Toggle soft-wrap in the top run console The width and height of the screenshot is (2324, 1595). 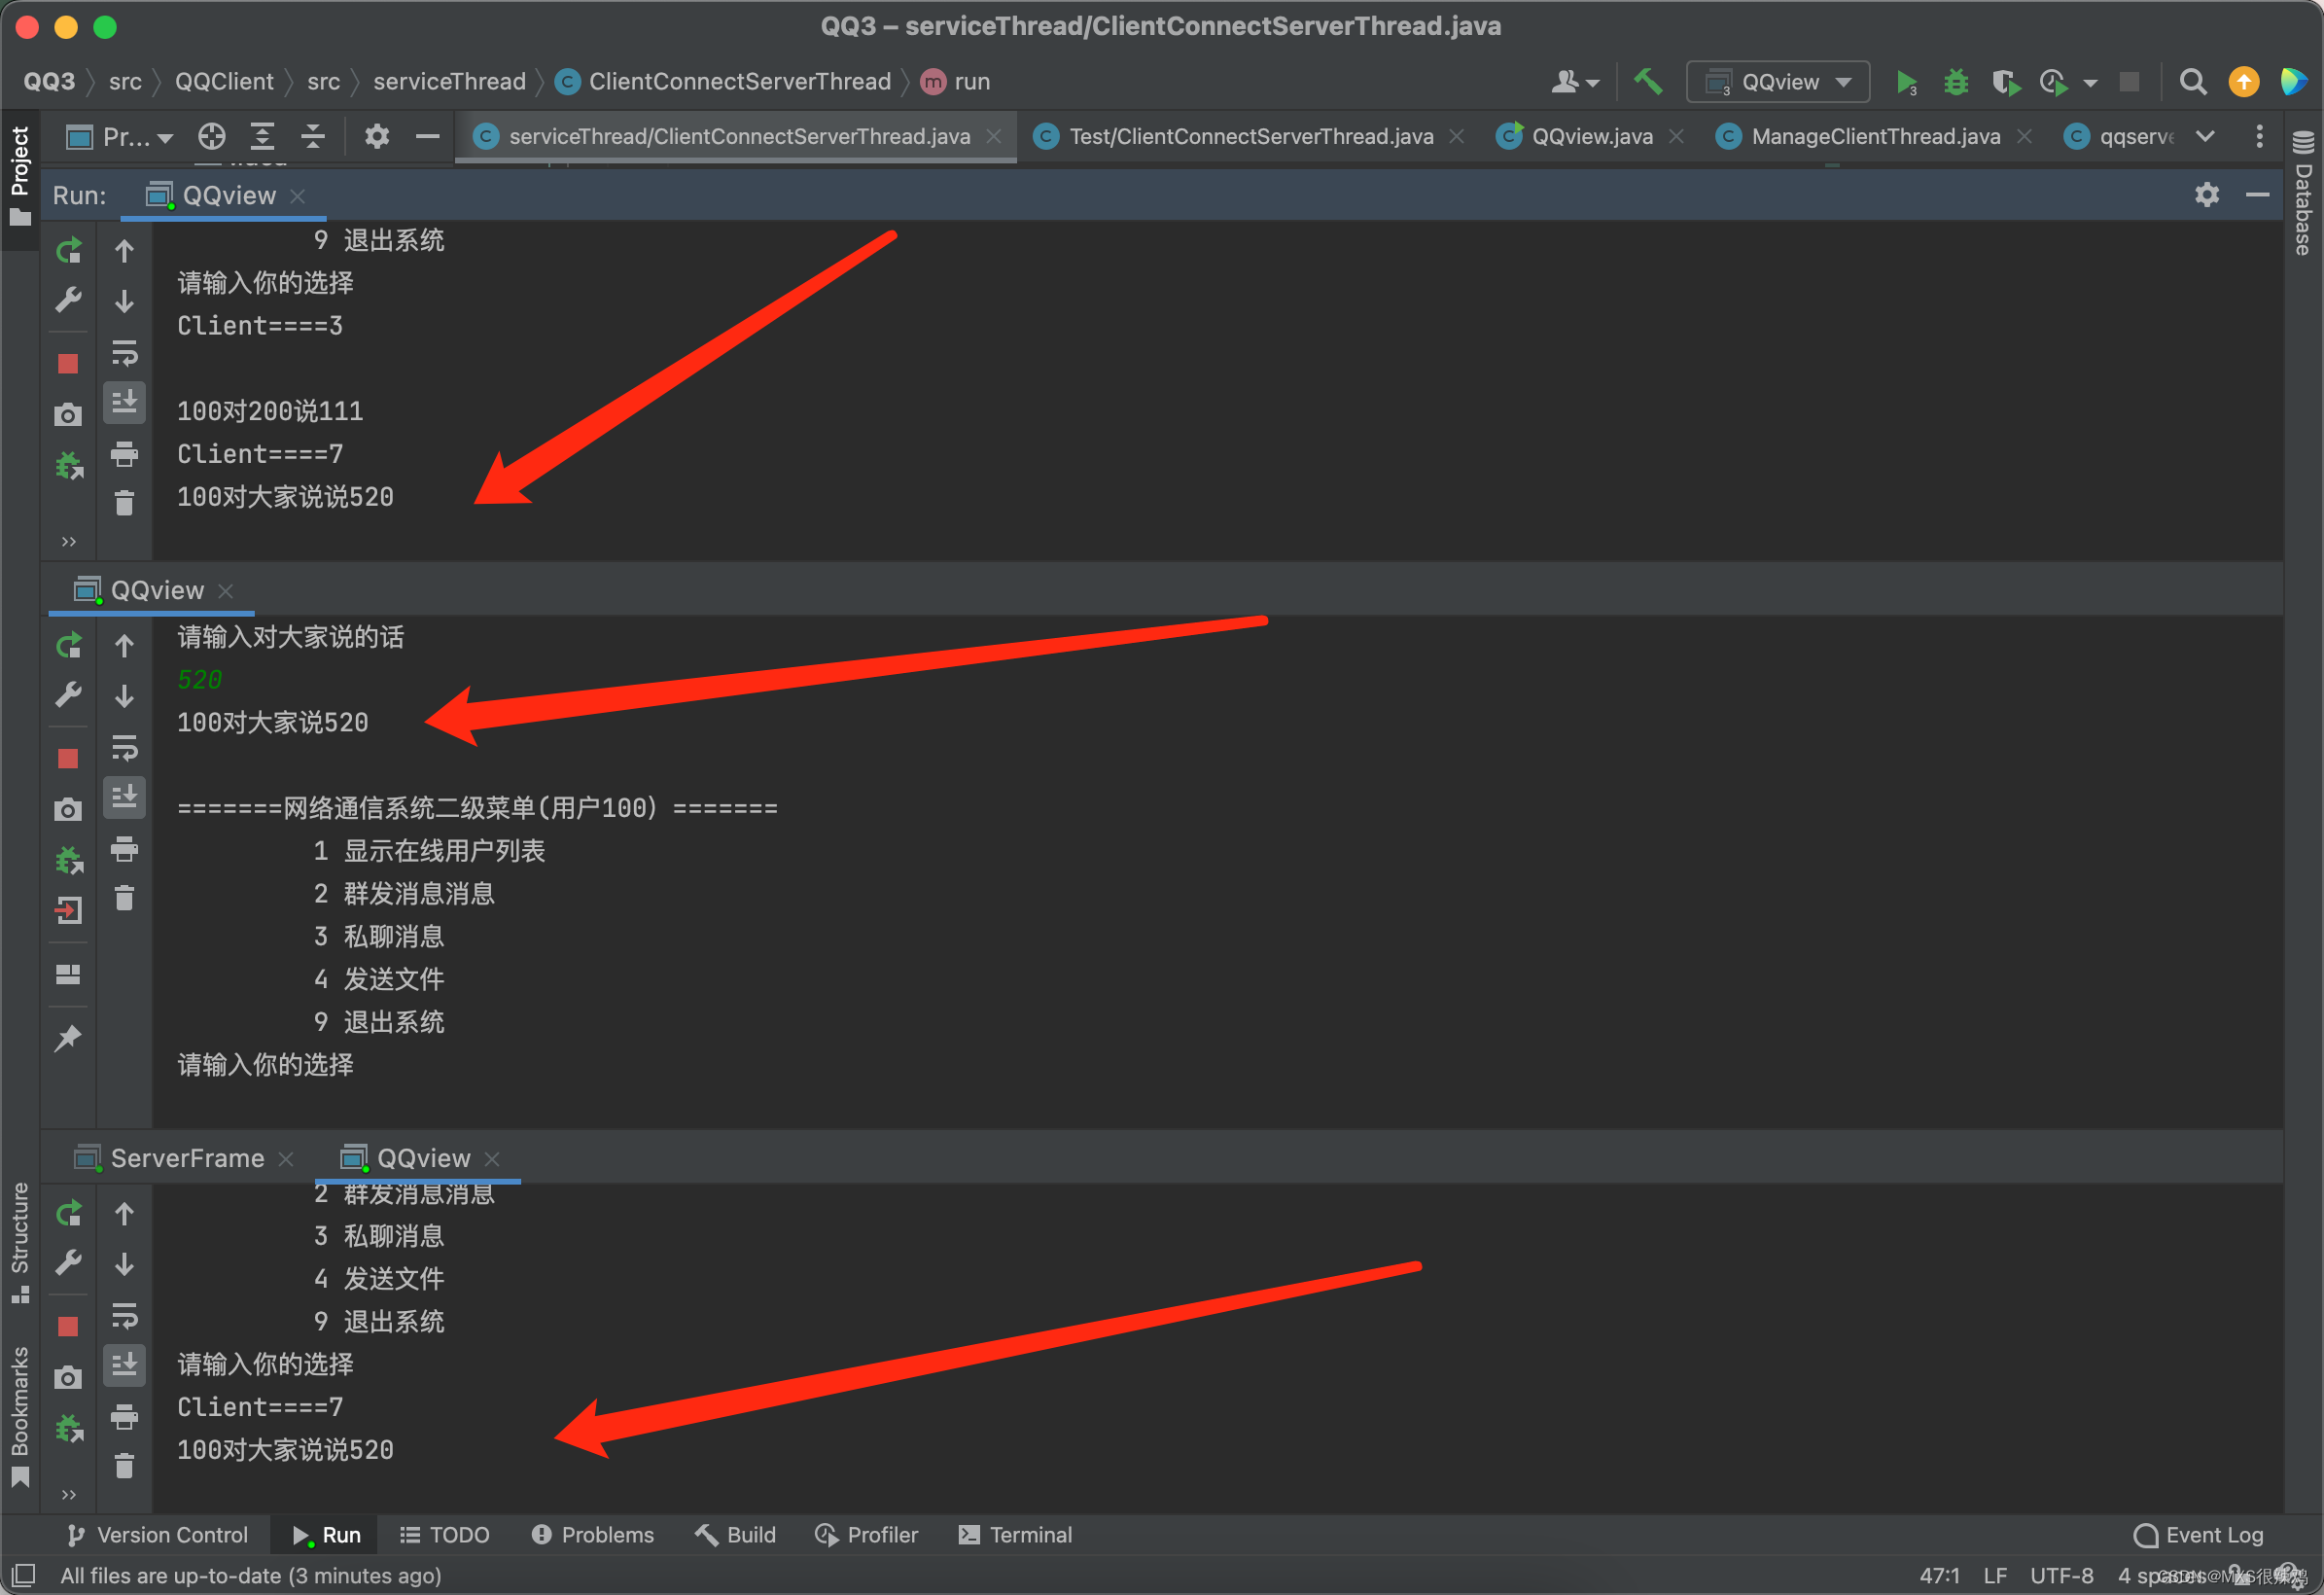point(124,353)
